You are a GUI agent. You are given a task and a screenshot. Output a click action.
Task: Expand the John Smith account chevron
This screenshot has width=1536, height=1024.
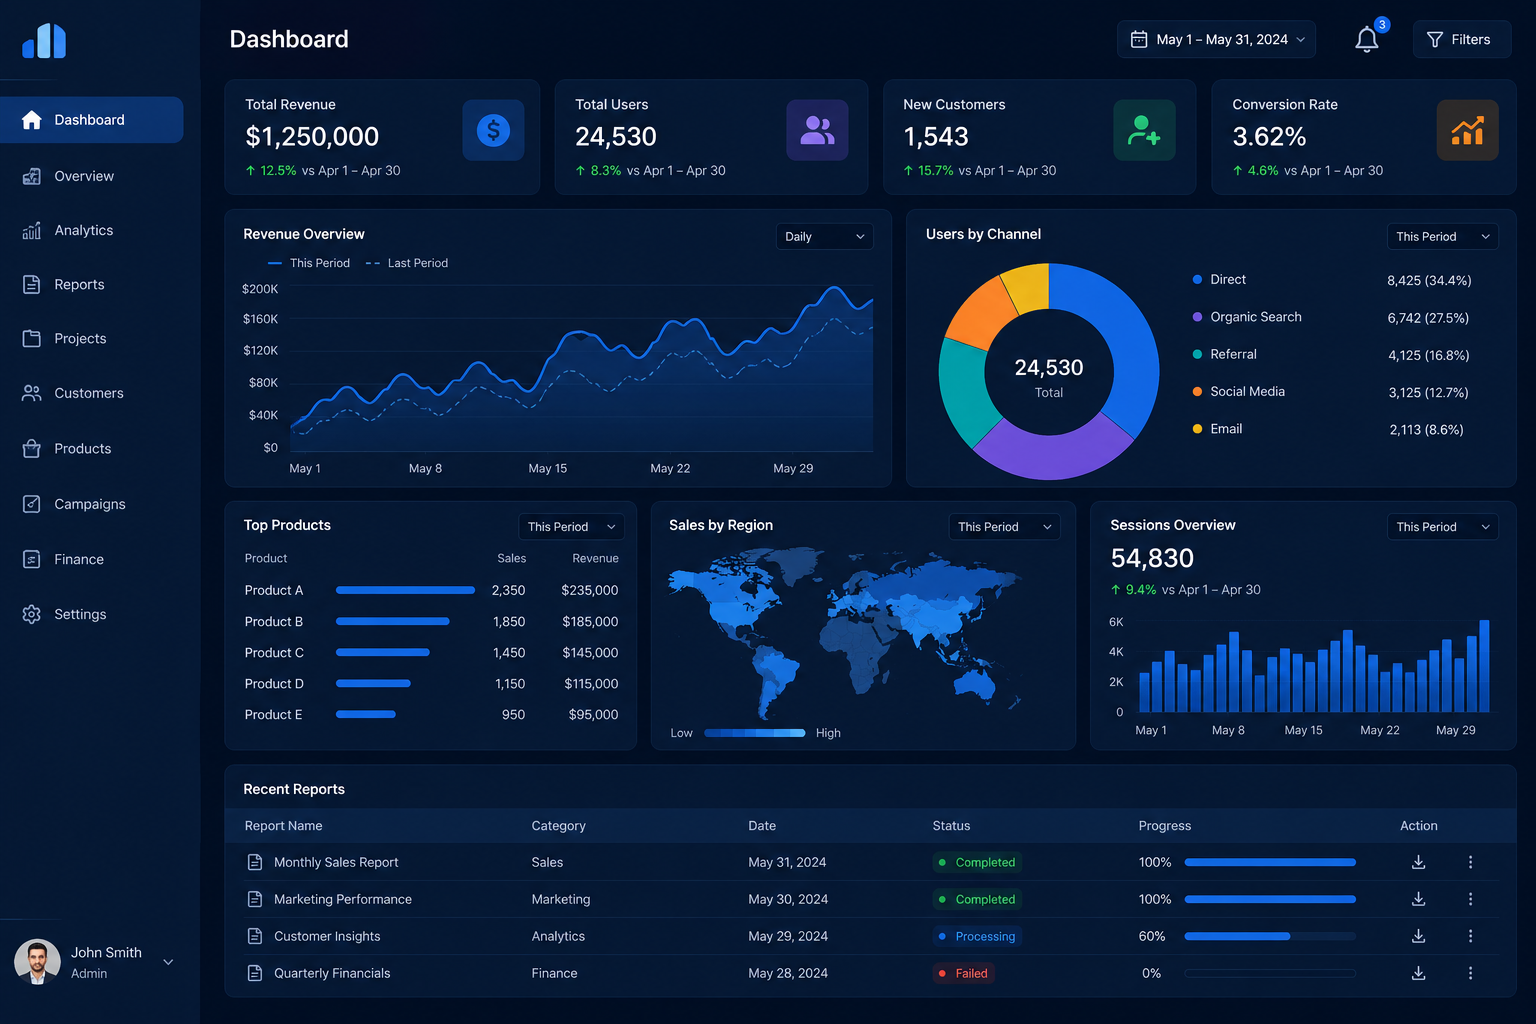click(x=168, y=962)
